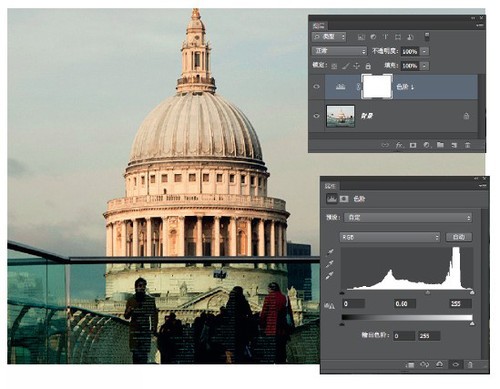500x389 pixels.
Task: Click the midtone input field showing 0.60
Action: point(405,304)
